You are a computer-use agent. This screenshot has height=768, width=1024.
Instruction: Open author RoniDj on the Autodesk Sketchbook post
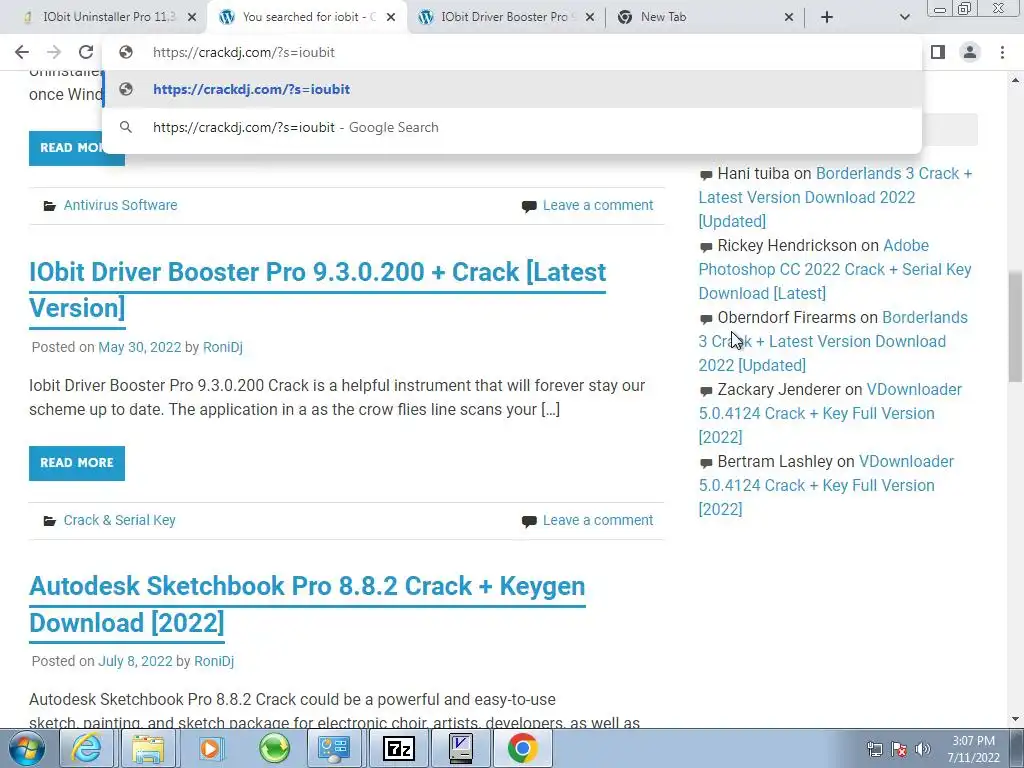(214, 661)
